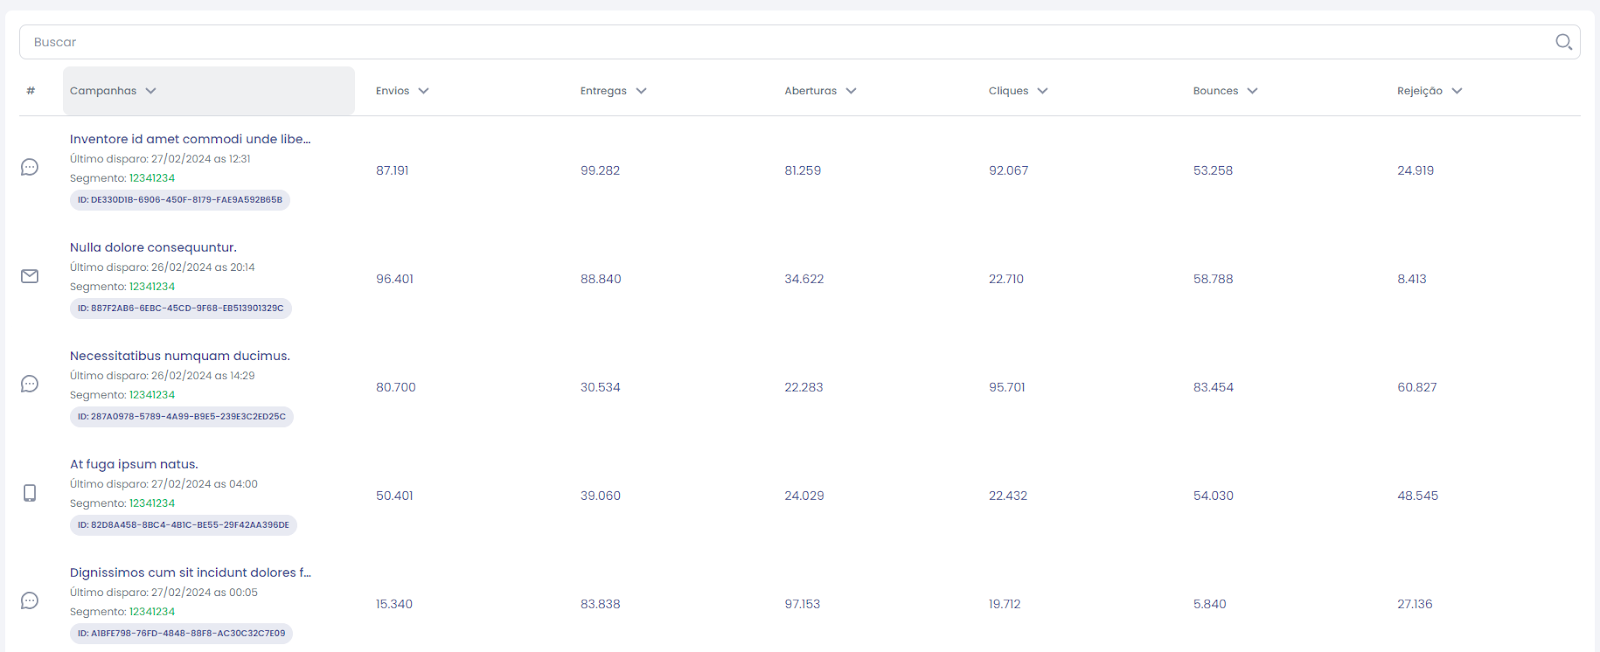
Task: Click Entregas value 83.838
Action: 600,605
